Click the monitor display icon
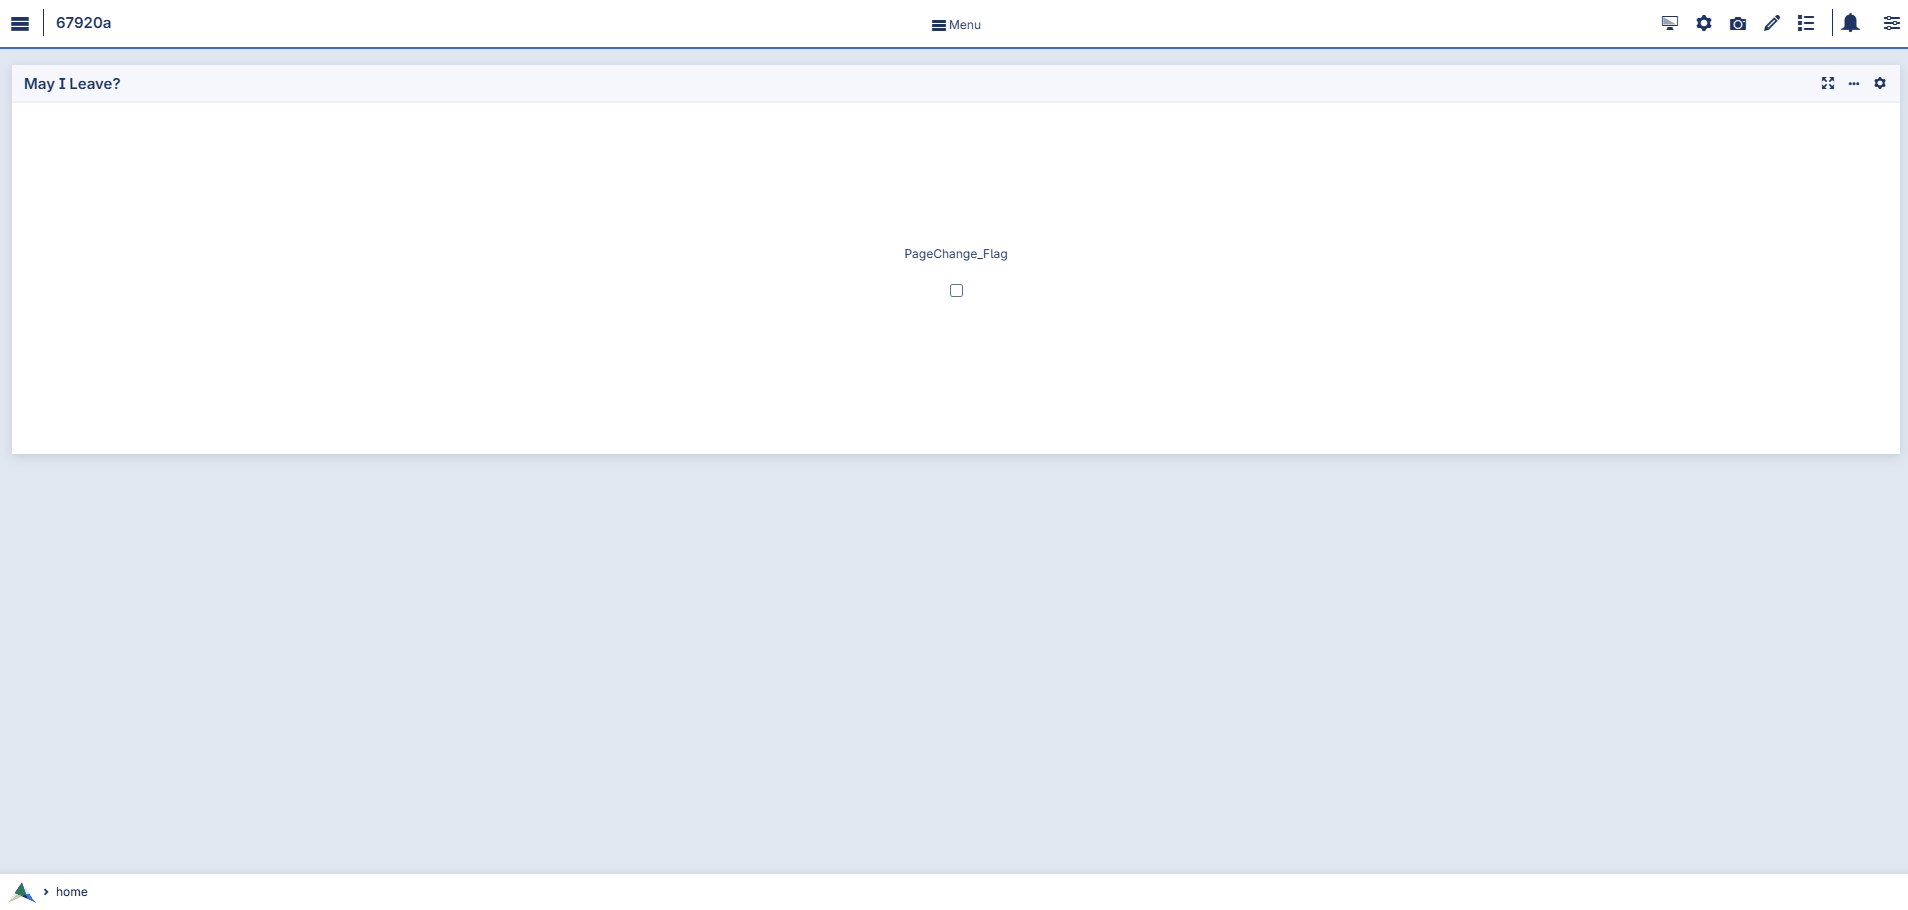Viewport: 1908px width, 910px height. pos(1670,23)
